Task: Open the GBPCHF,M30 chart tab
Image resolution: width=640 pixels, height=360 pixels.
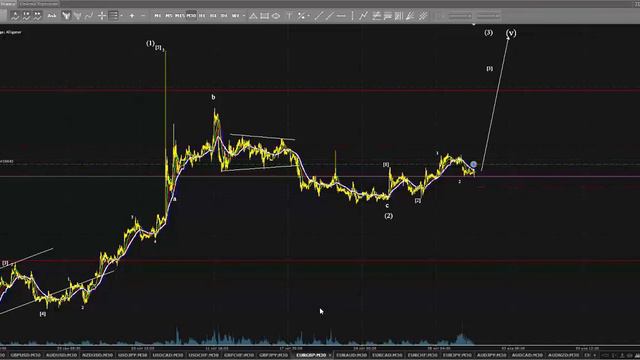Action: (x=239, y=356)
